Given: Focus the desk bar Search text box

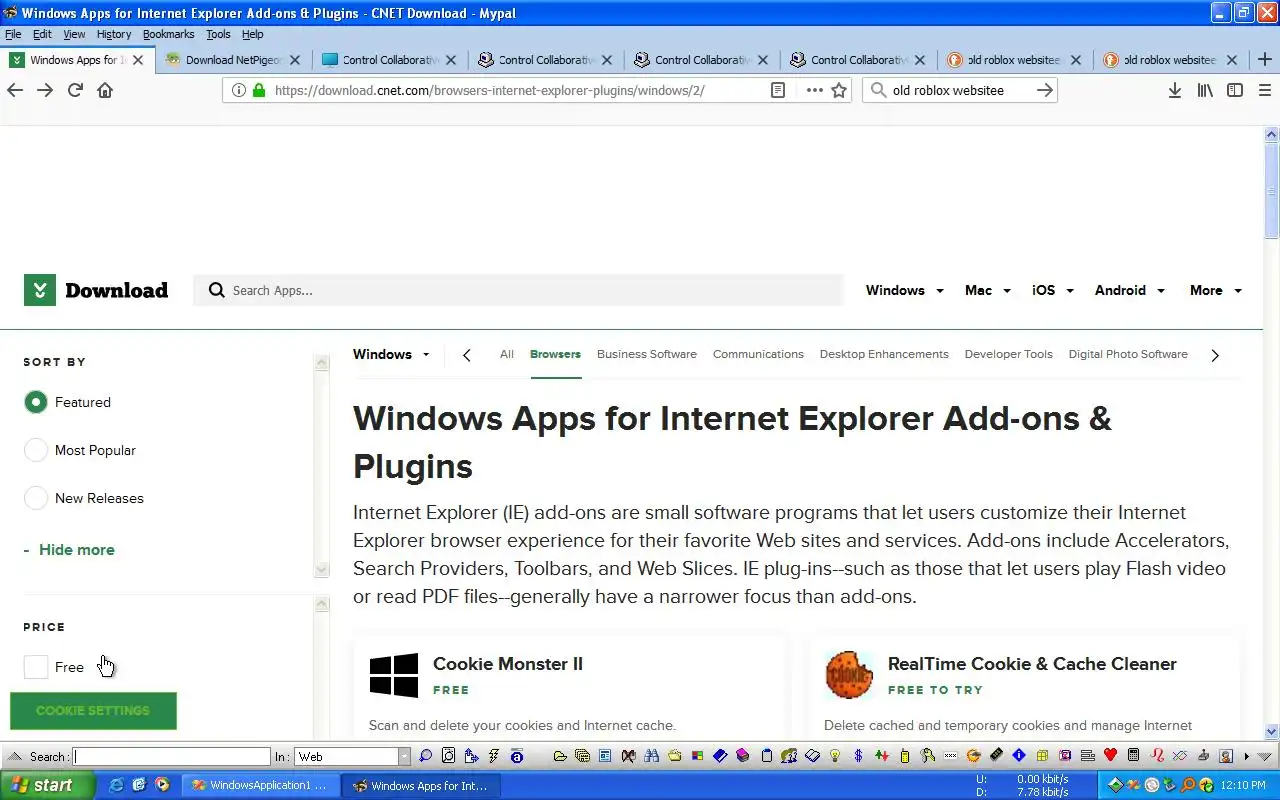Looking at the screenshot, I should (172, 757).
